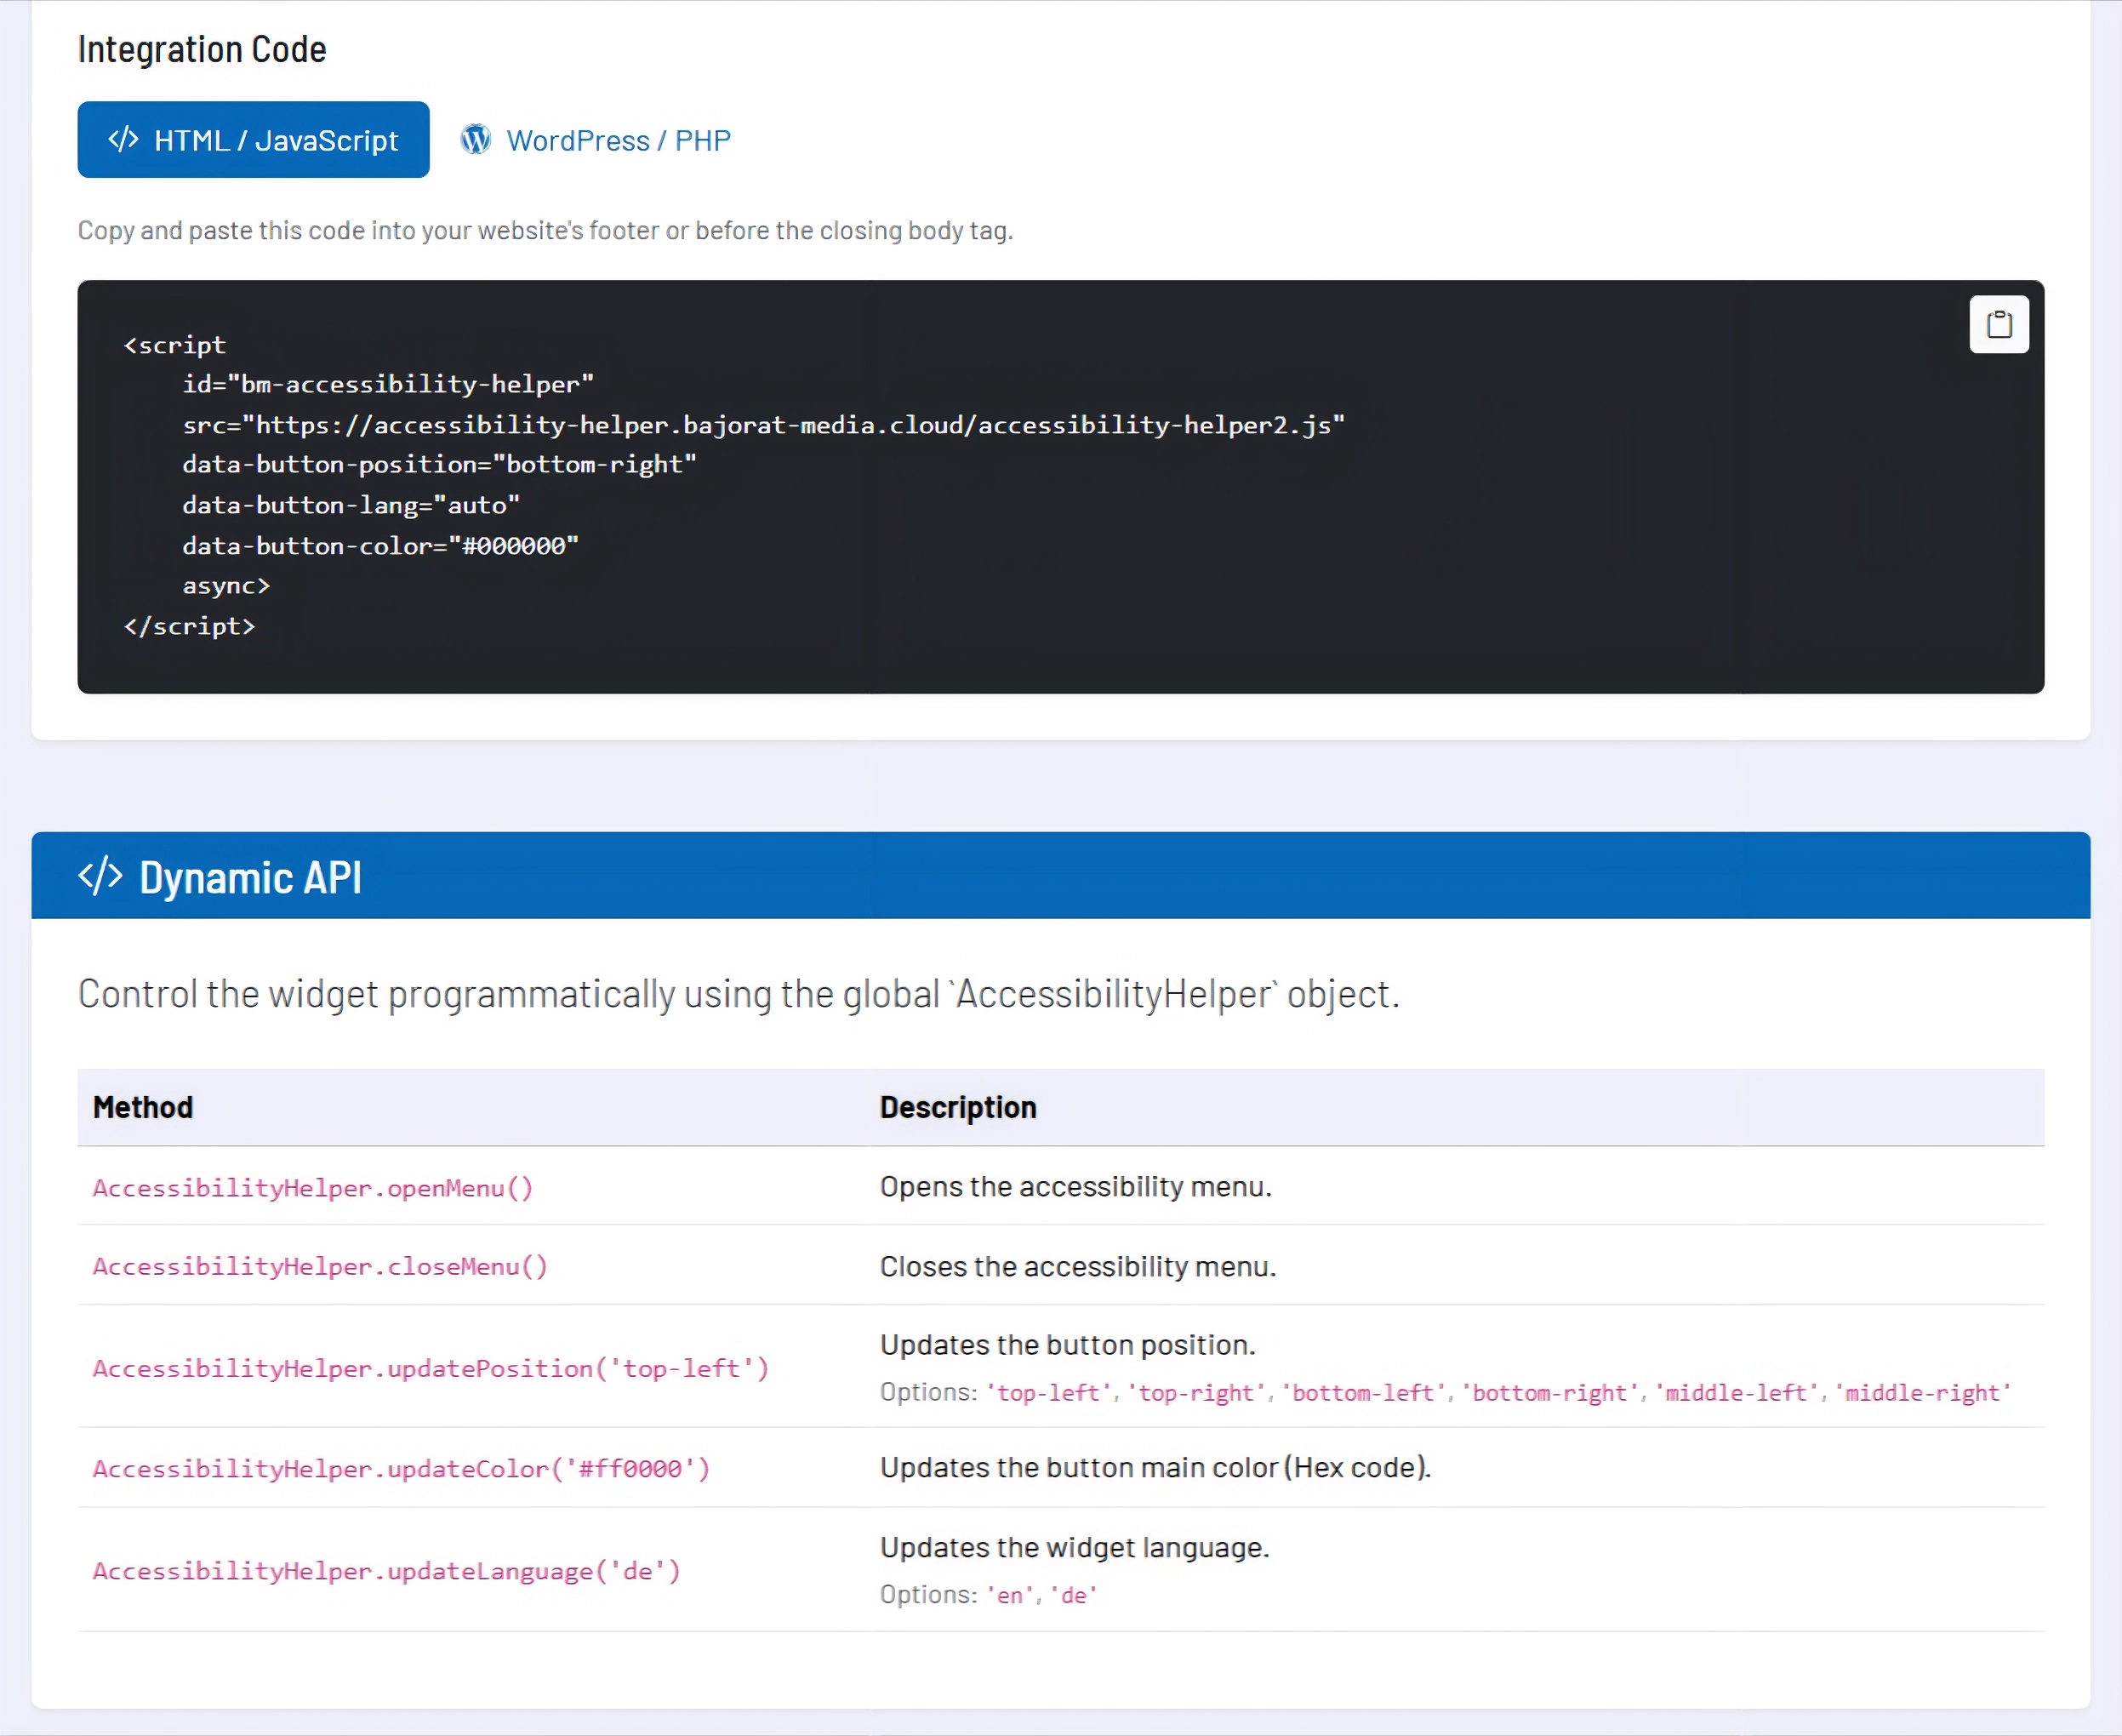This screenshot has height=1736, width=2122.
Task: Click the opening <script line
Action: (175, 345)
